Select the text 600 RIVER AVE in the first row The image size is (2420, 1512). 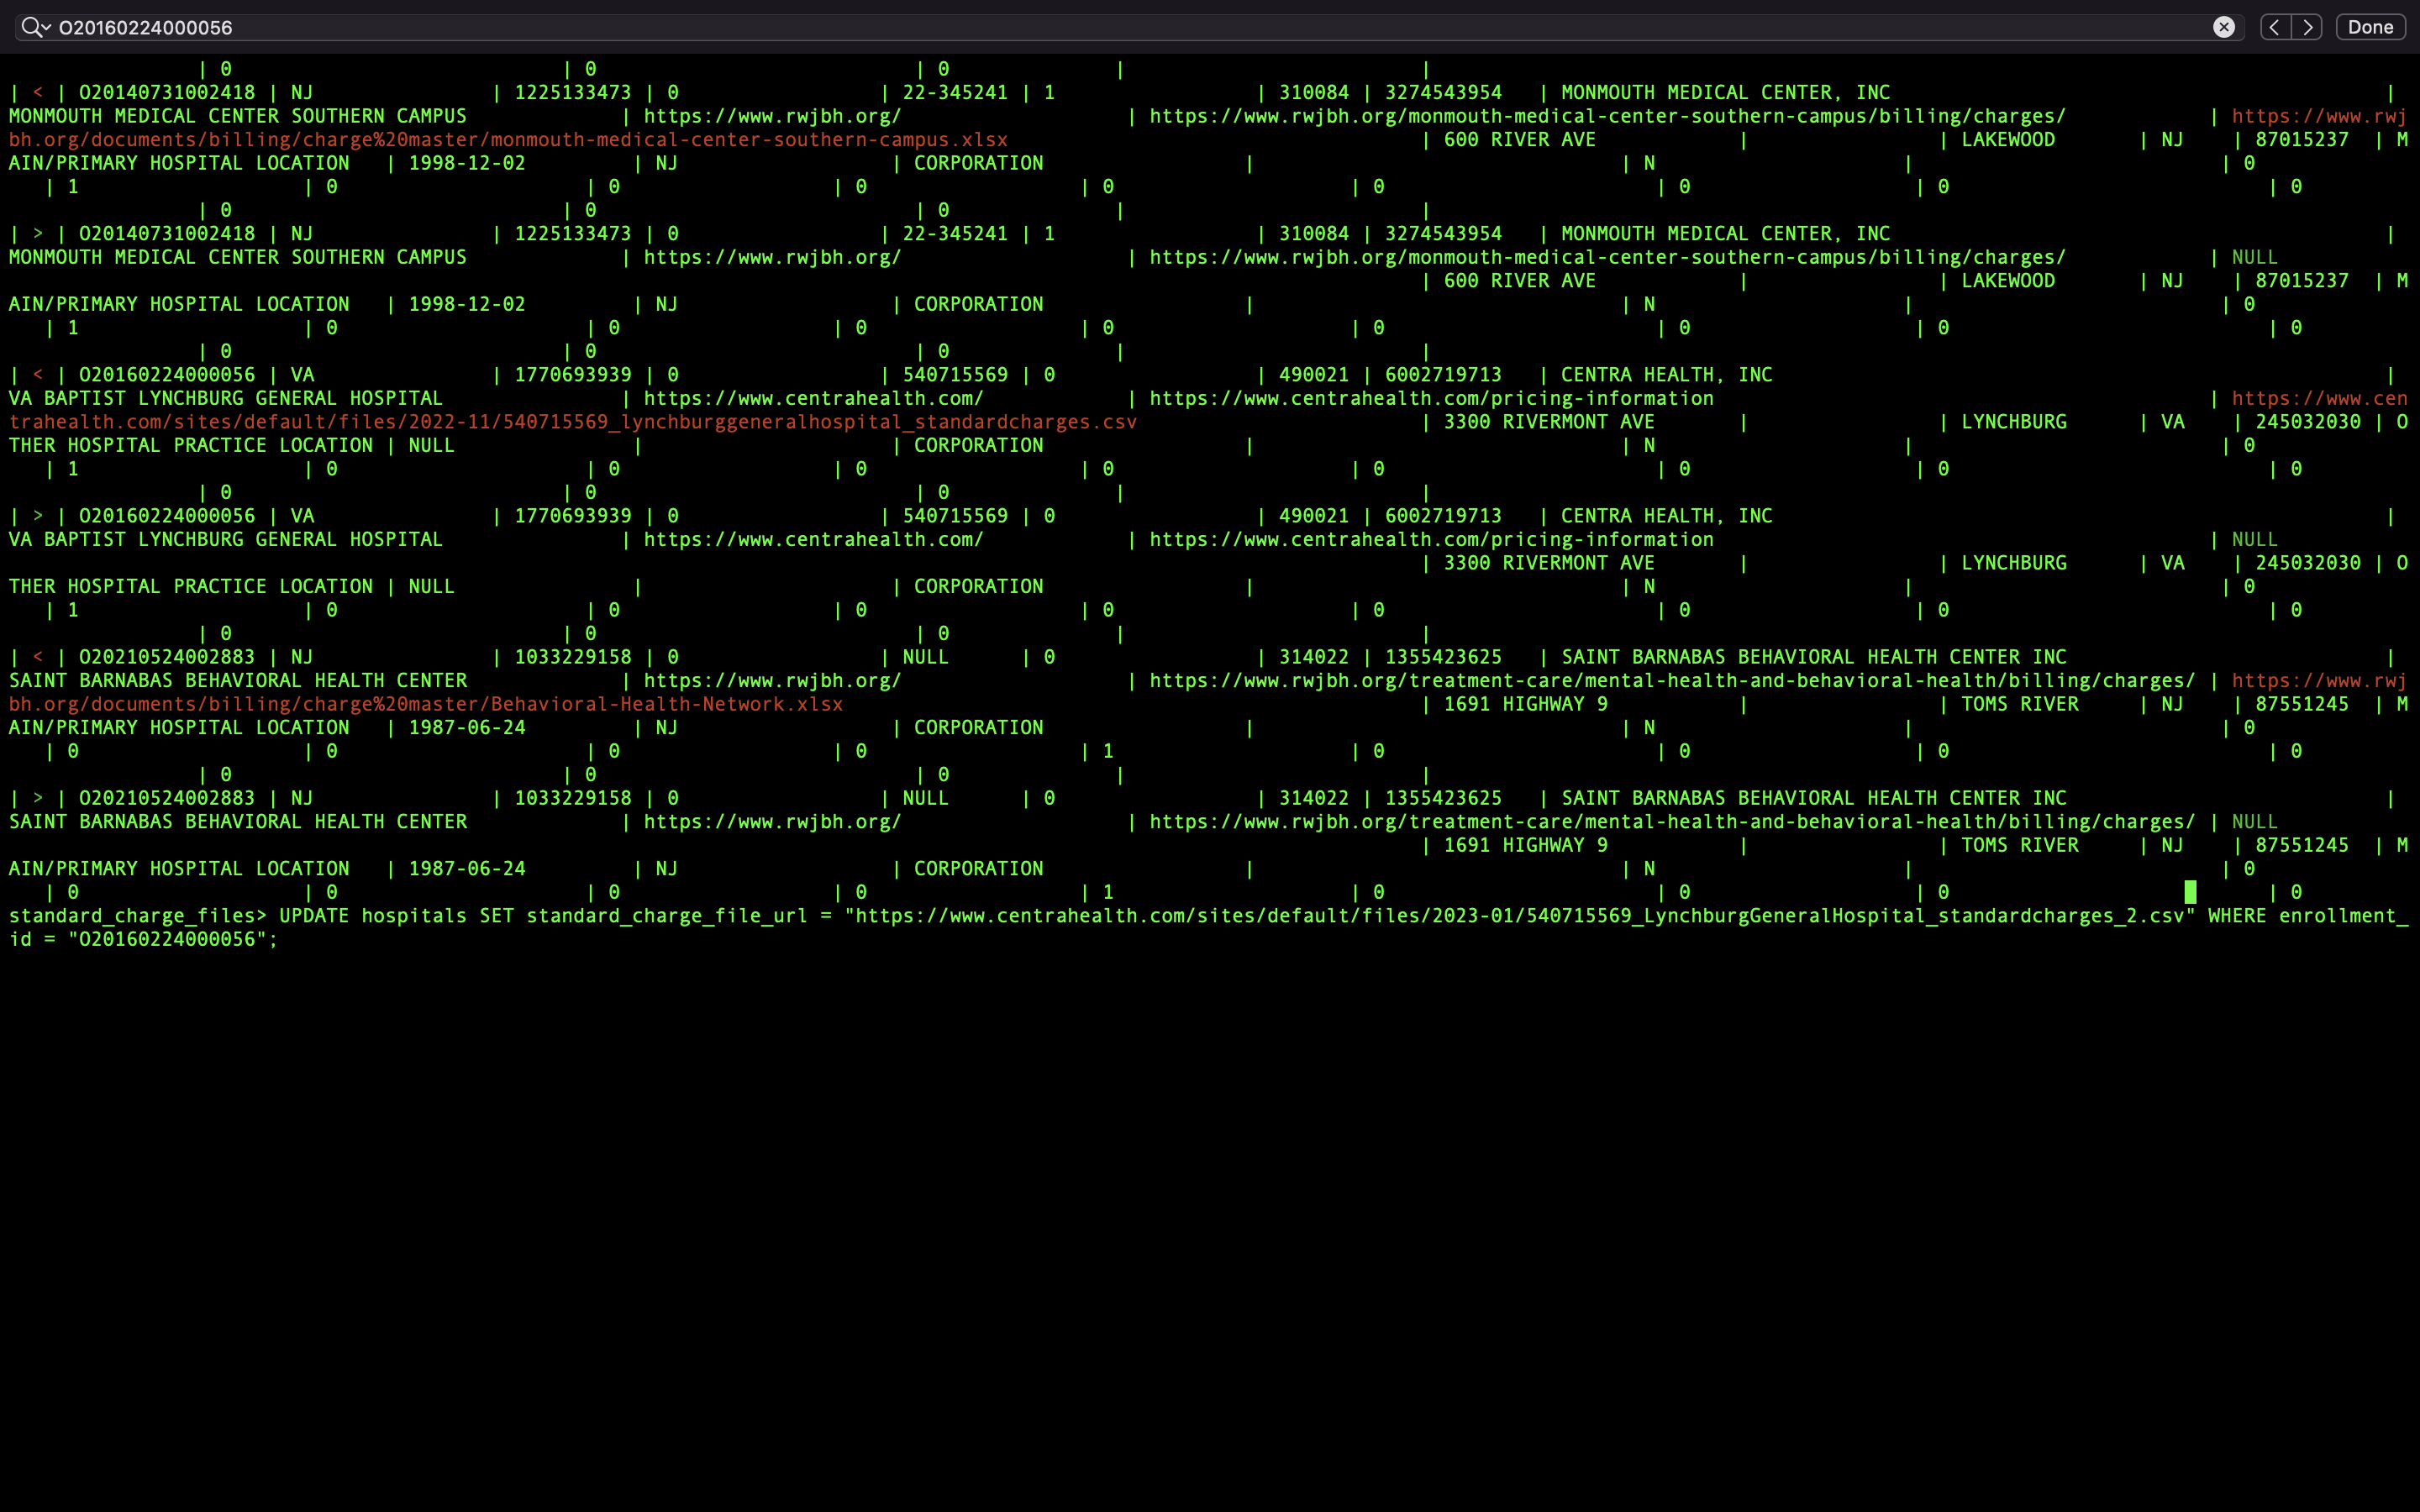click(x=1520, y=140)
